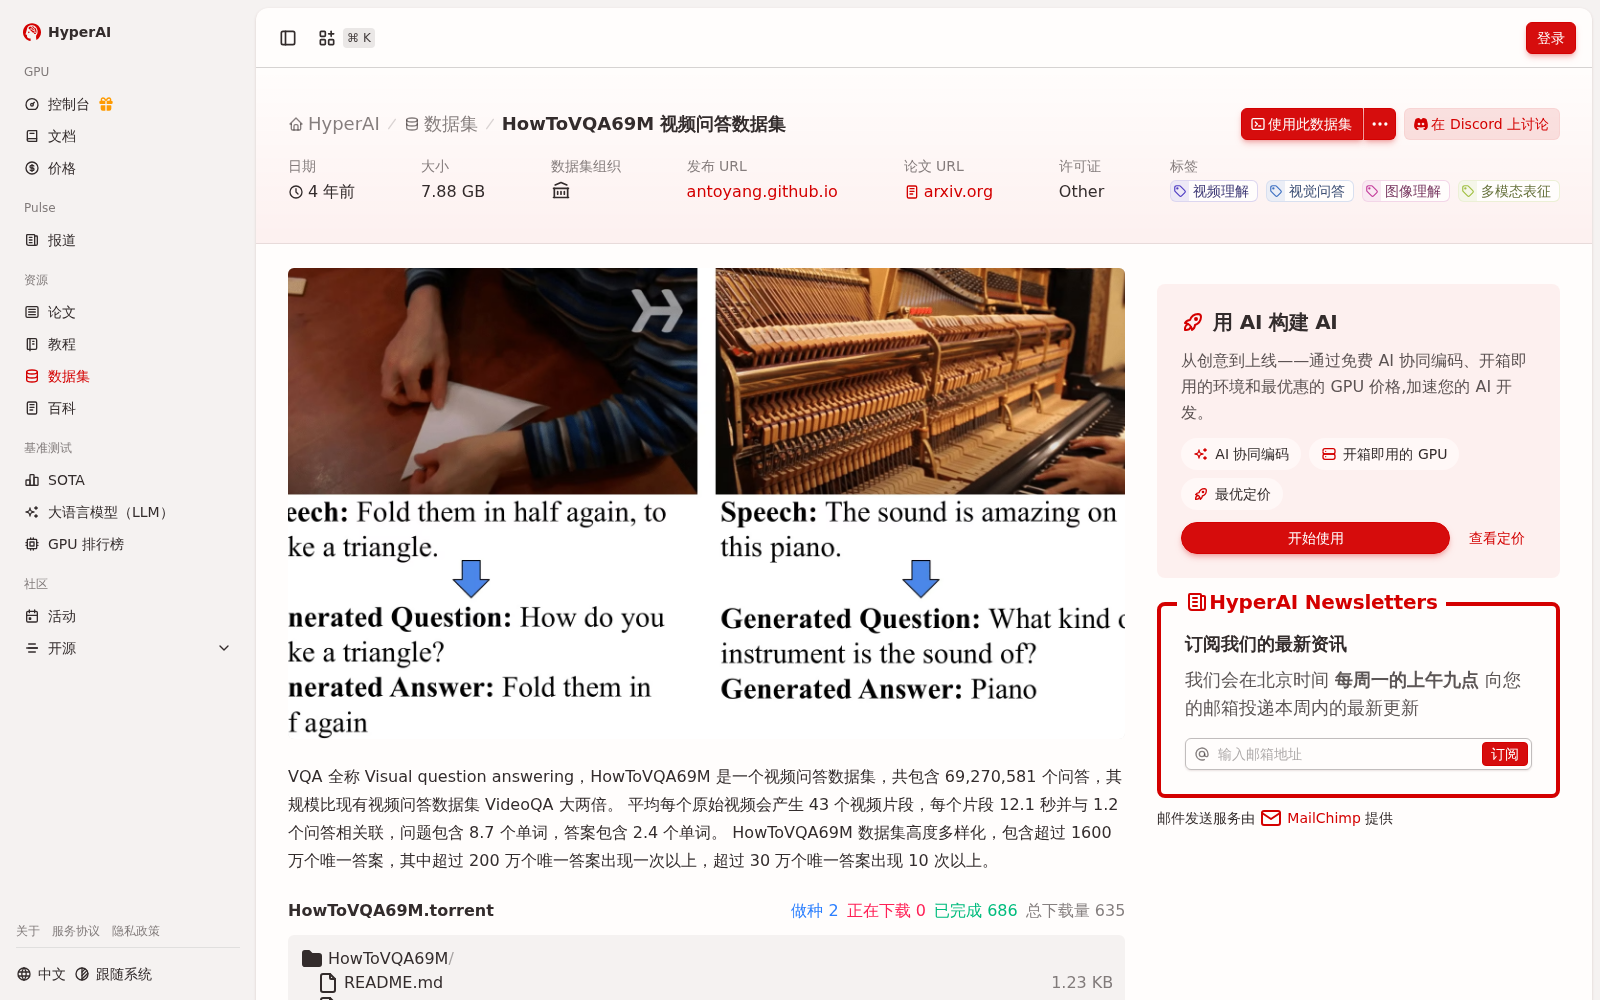Click the HyperAI logo icon
Screen dimensions: 1600x1000
tap(32, 32)
